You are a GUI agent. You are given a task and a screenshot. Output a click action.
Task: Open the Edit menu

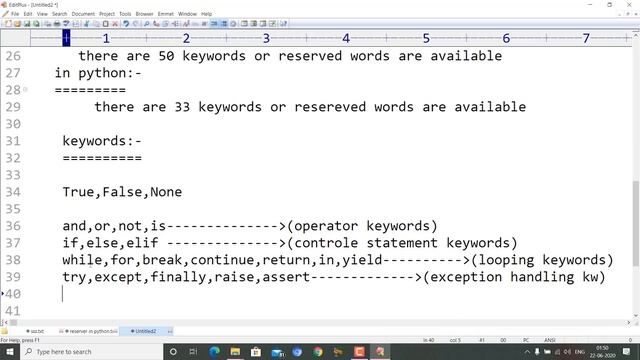point(28,14)
